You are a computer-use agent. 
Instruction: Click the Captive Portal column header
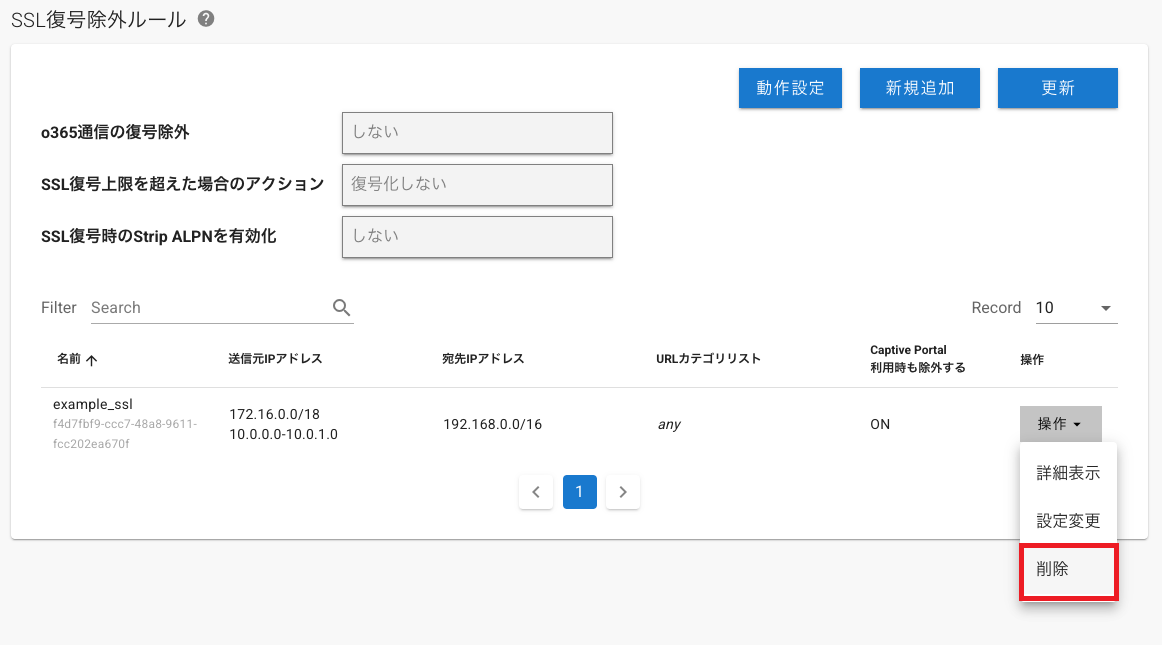click(918, 359)
